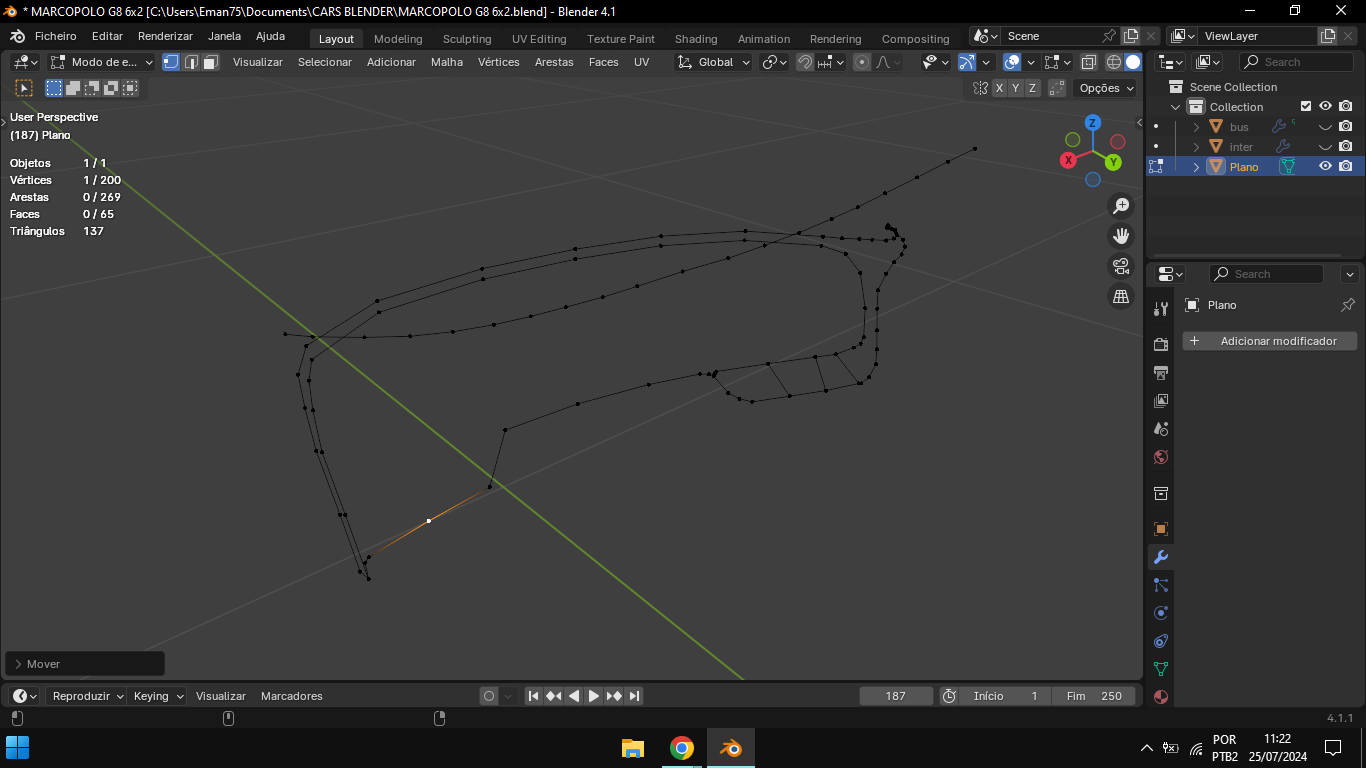Open the Collection properties tab
This screenshot has width=1366, height=768.
(x=1161, y=493)
